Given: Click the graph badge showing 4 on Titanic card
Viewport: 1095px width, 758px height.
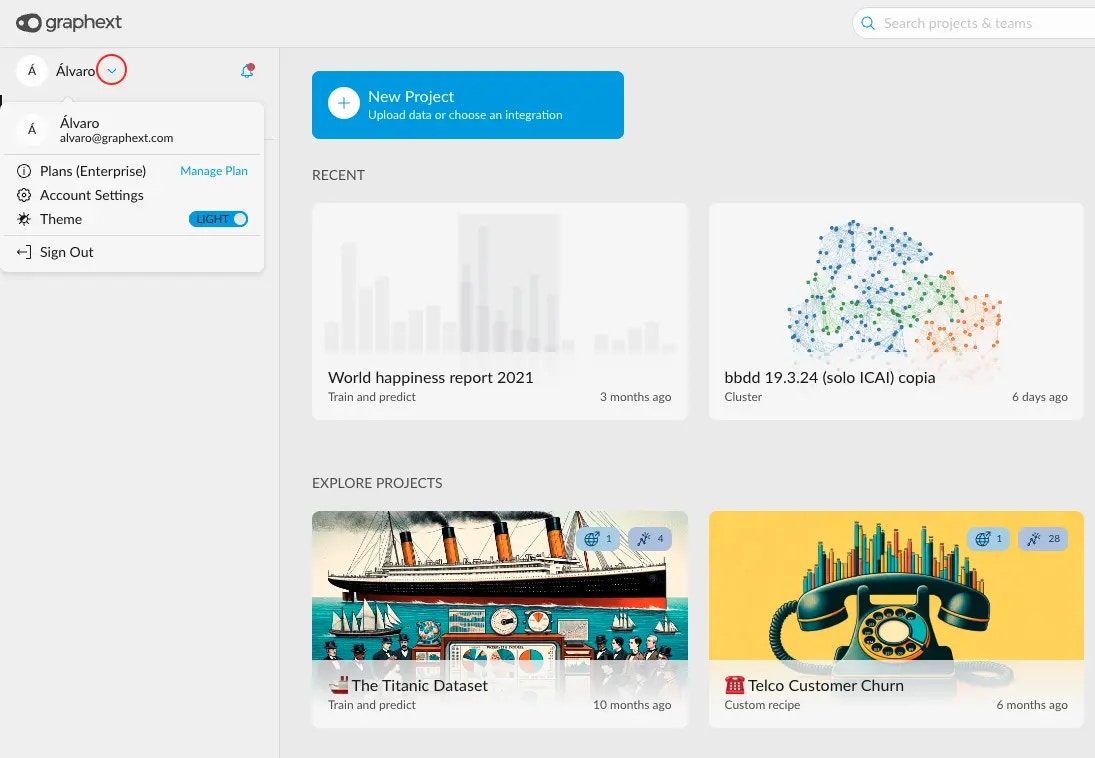Looking at the screenshot, I should coord(649,538).
